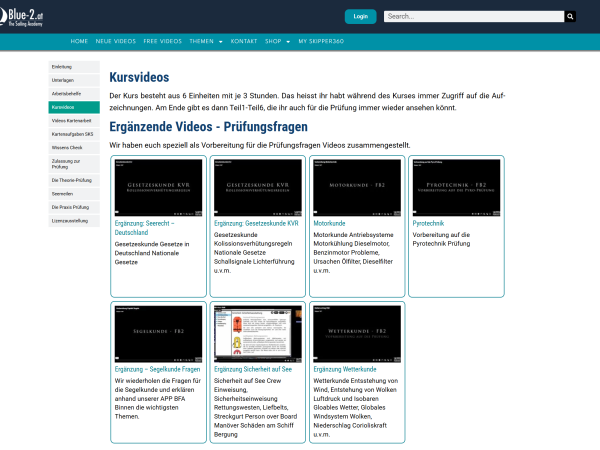The height and width of the screenshot is (450, 600).
Task: Click the Login button
Action: (360, 16)
